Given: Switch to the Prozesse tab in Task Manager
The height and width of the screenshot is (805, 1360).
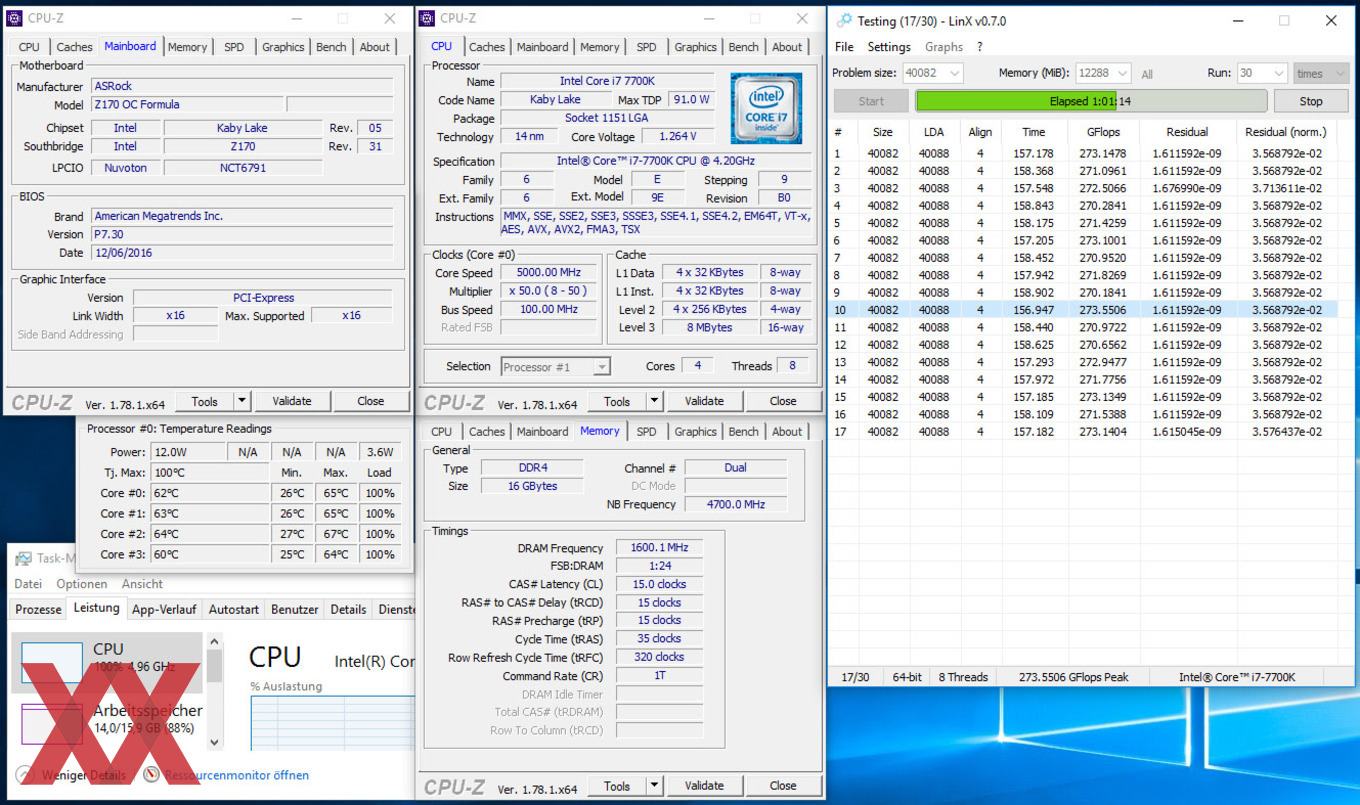Looking at the screenshot, I should tap(38, 610).
